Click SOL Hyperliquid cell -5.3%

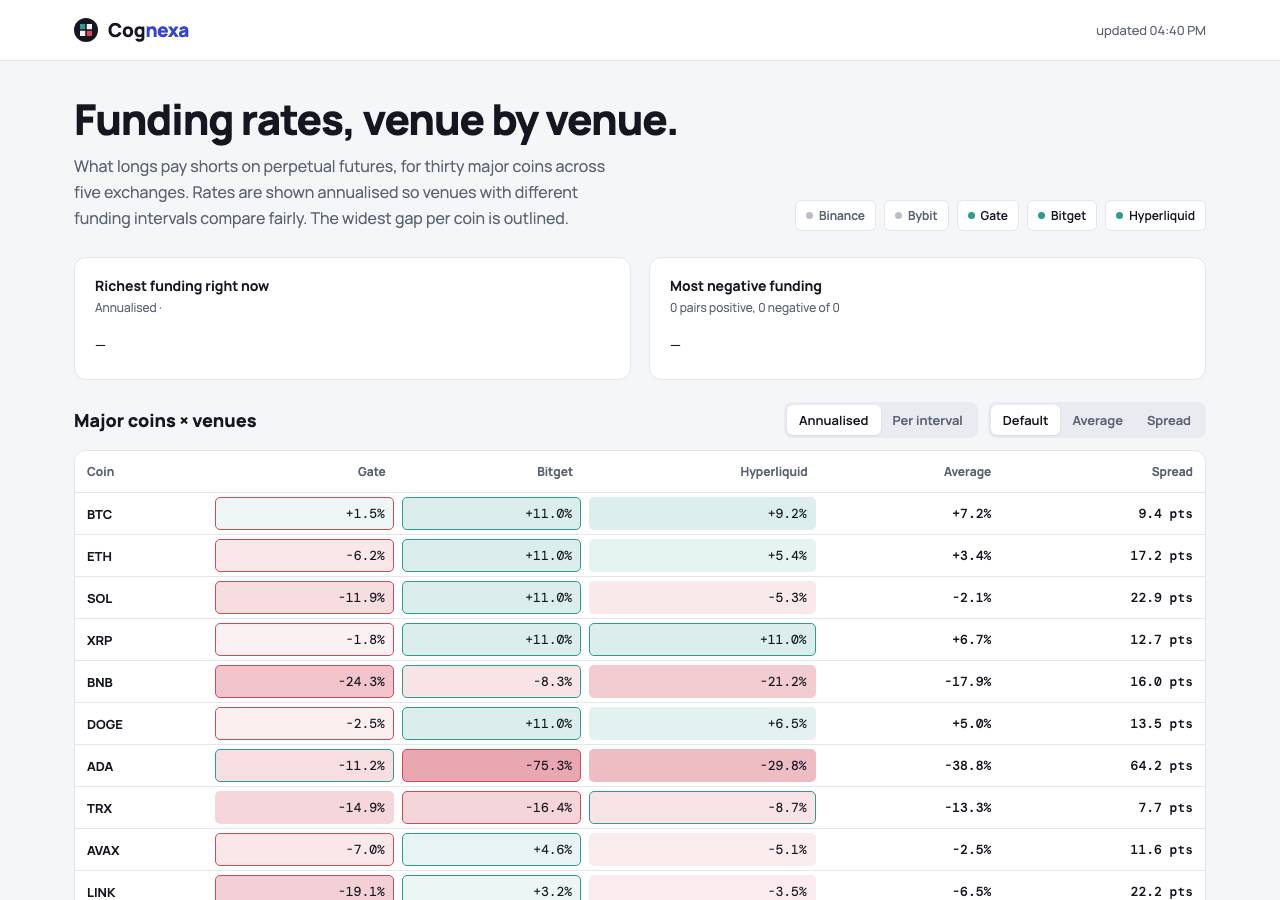(702, 598)
